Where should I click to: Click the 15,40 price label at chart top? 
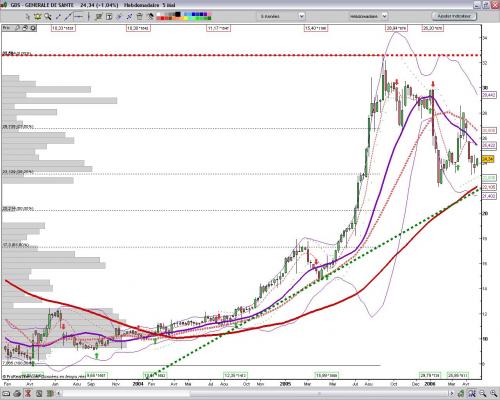(x=316, y=28)
